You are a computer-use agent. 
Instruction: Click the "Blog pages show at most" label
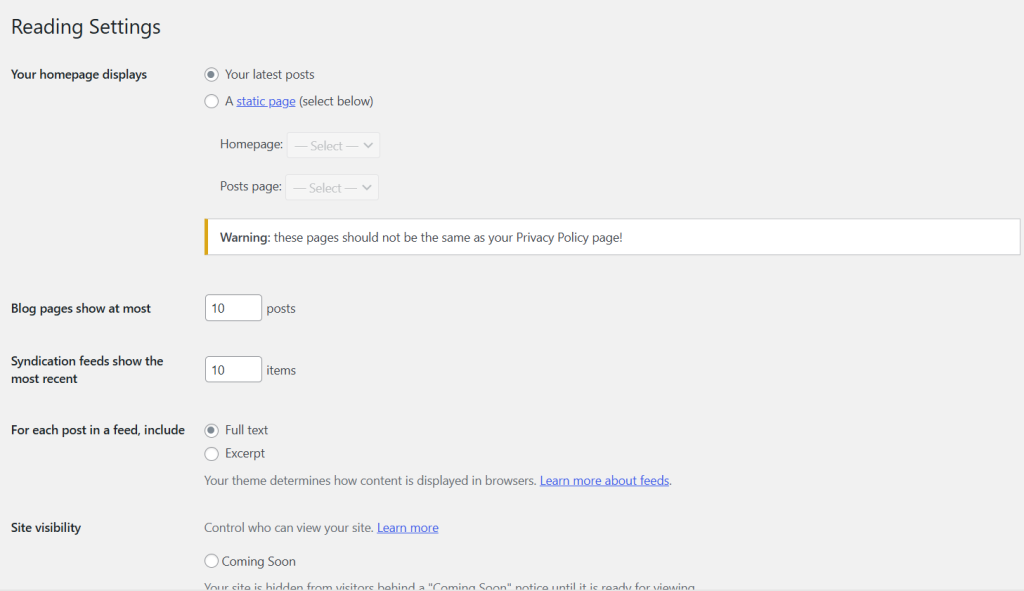point(81,308)
